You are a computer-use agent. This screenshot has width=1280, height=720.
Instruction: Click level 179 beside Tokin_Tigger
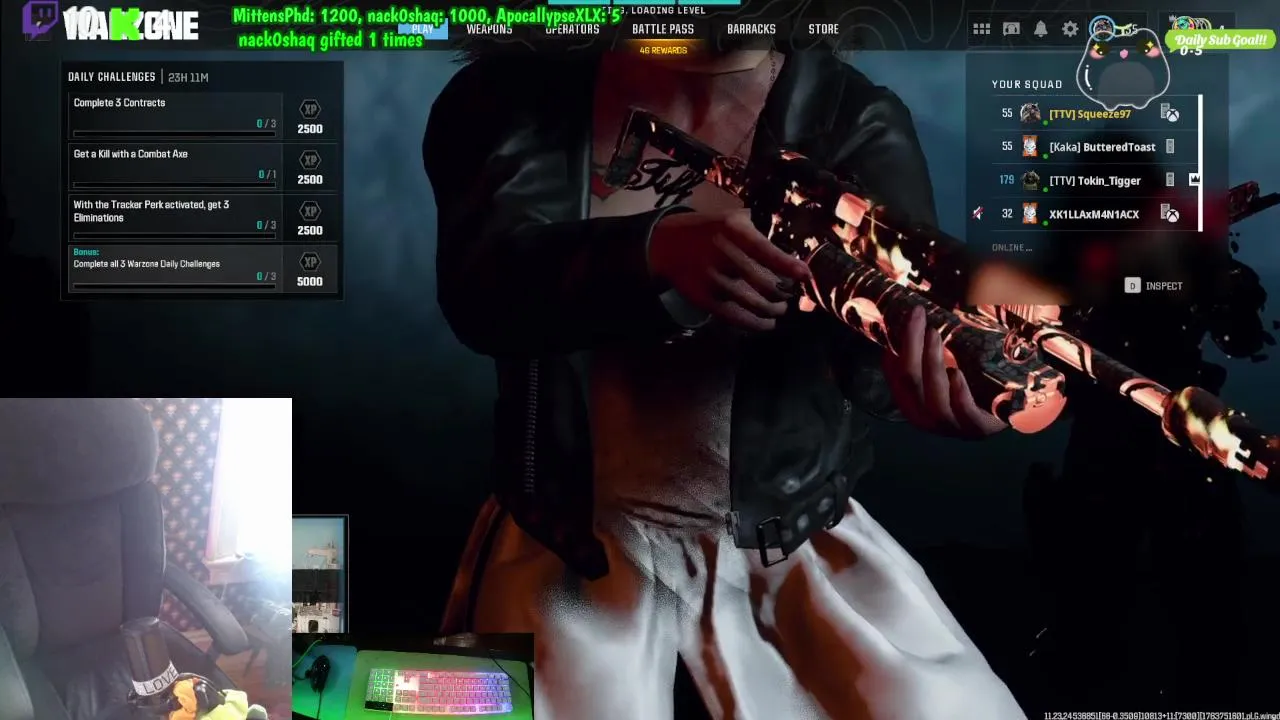click(x=1006, y=180)
